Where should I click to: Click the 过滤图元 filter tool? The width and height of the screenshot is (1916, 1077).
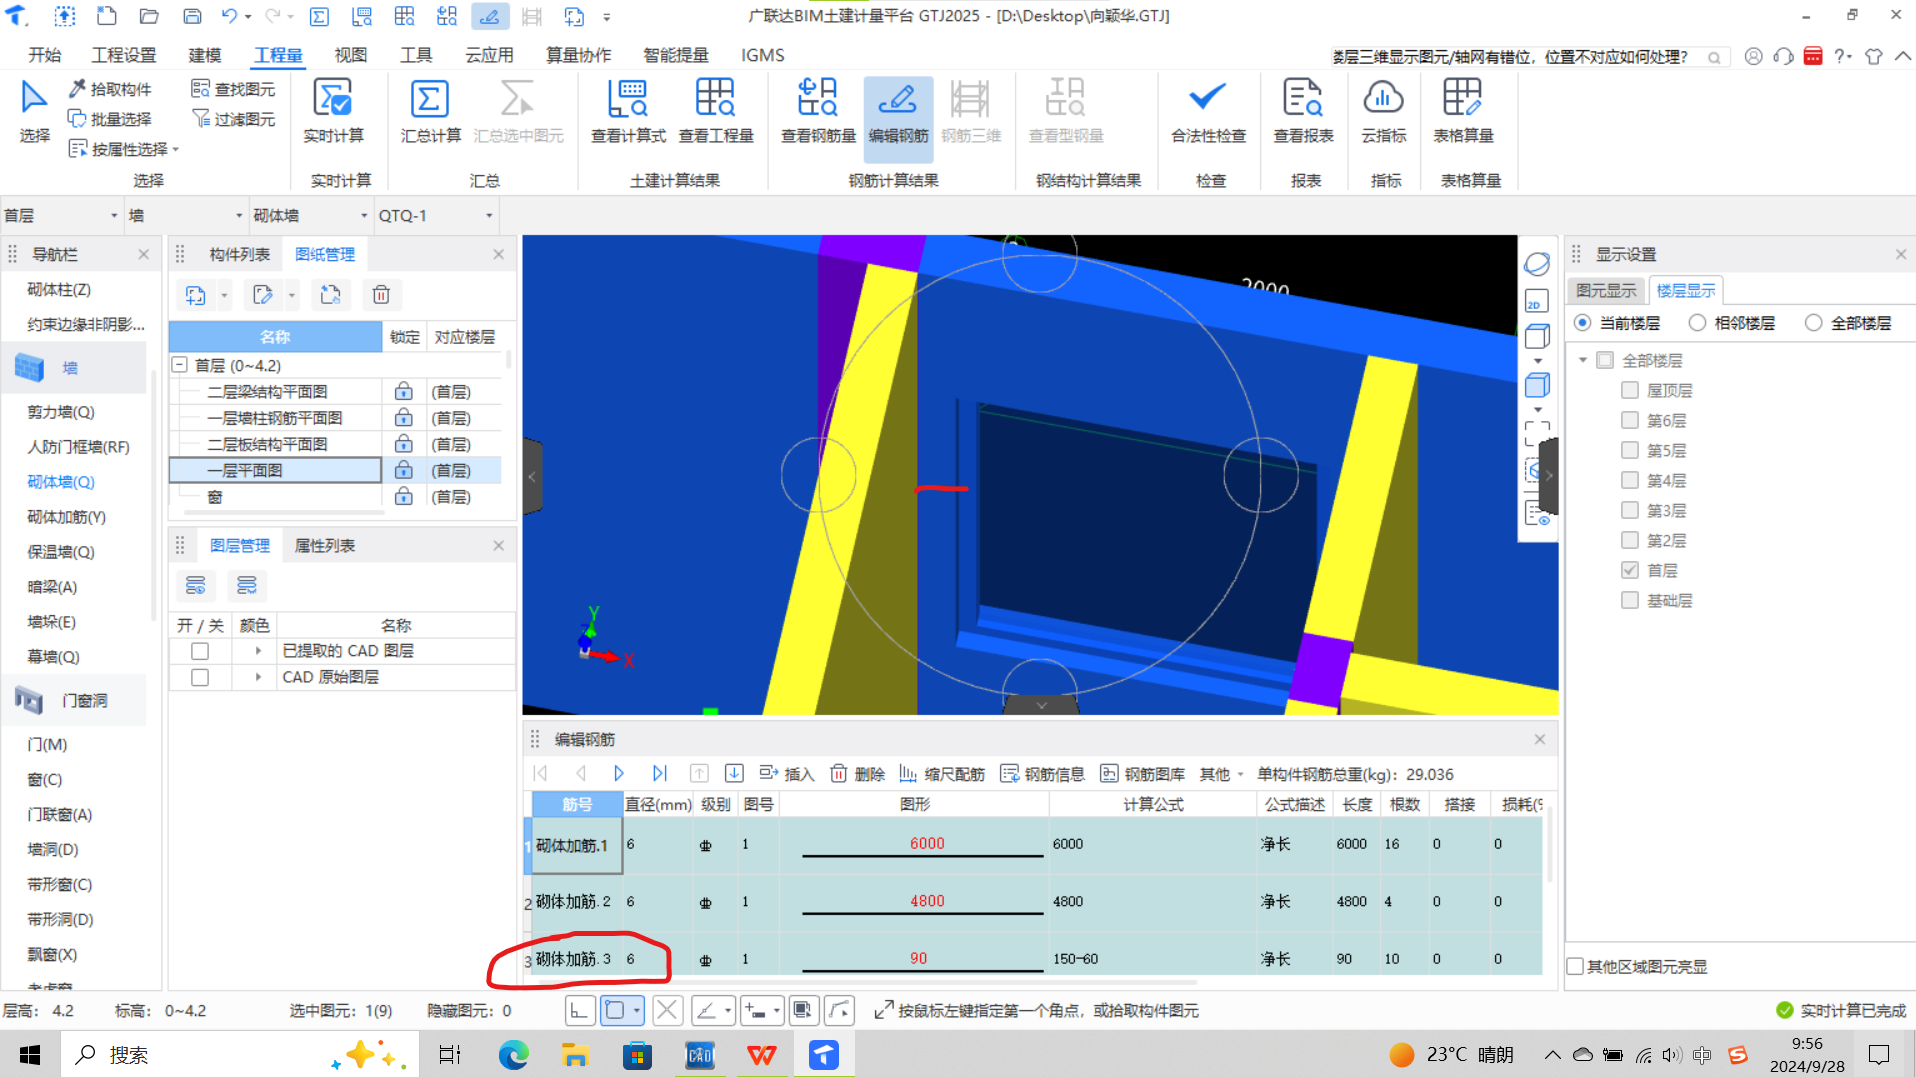[x=233, y=119]
